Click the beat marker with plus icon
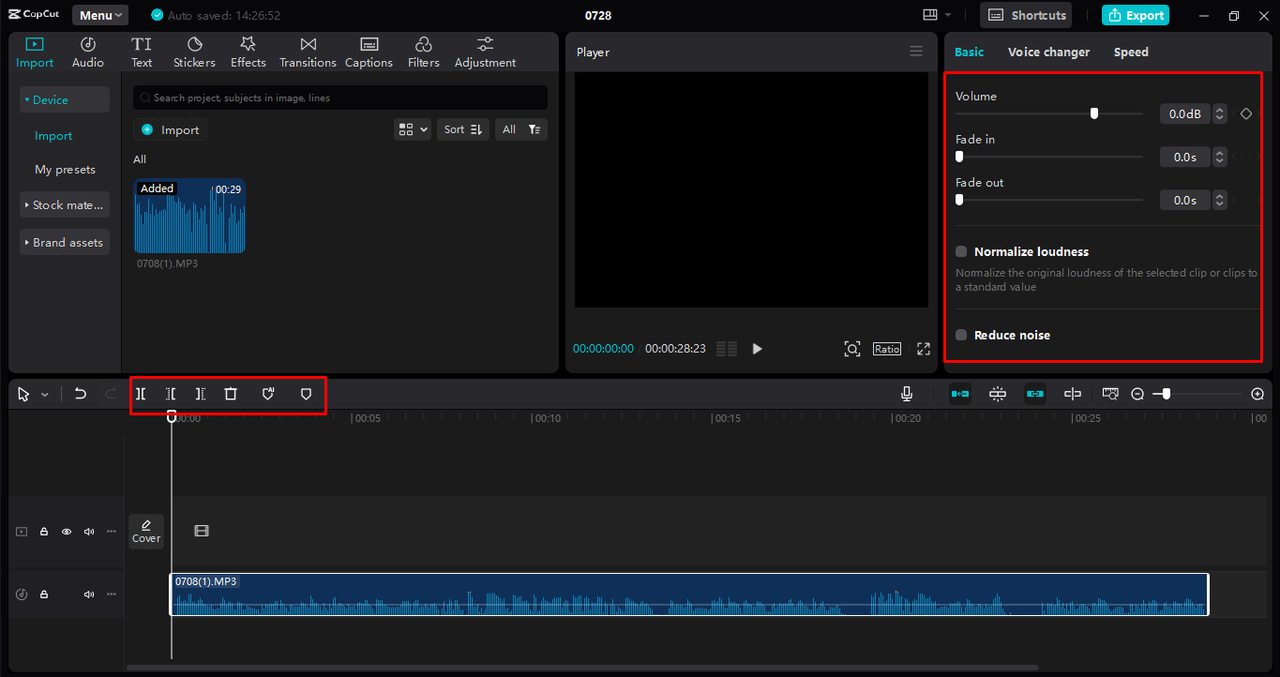The width and height of the screenshot is (1280, 677). coord(268,394)
